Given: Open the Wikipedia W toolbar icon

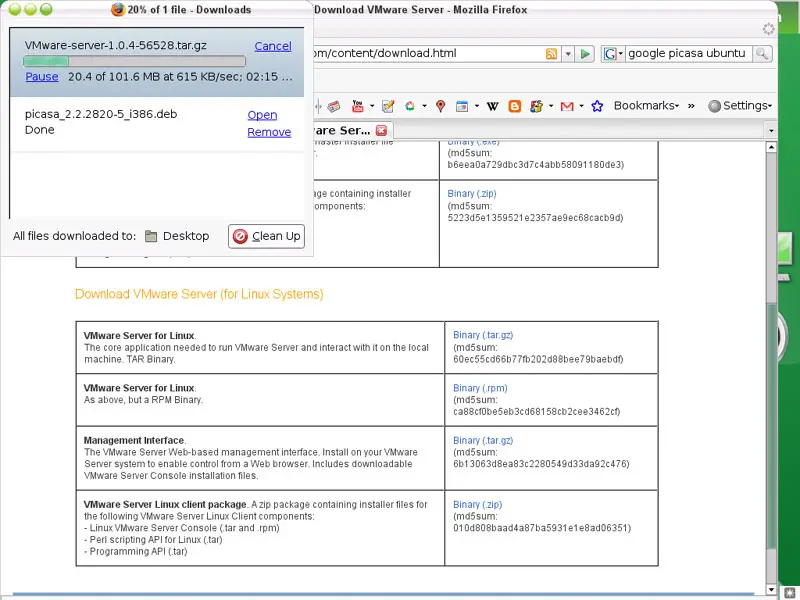Looking at the screenshot, I should pos(492,106).
